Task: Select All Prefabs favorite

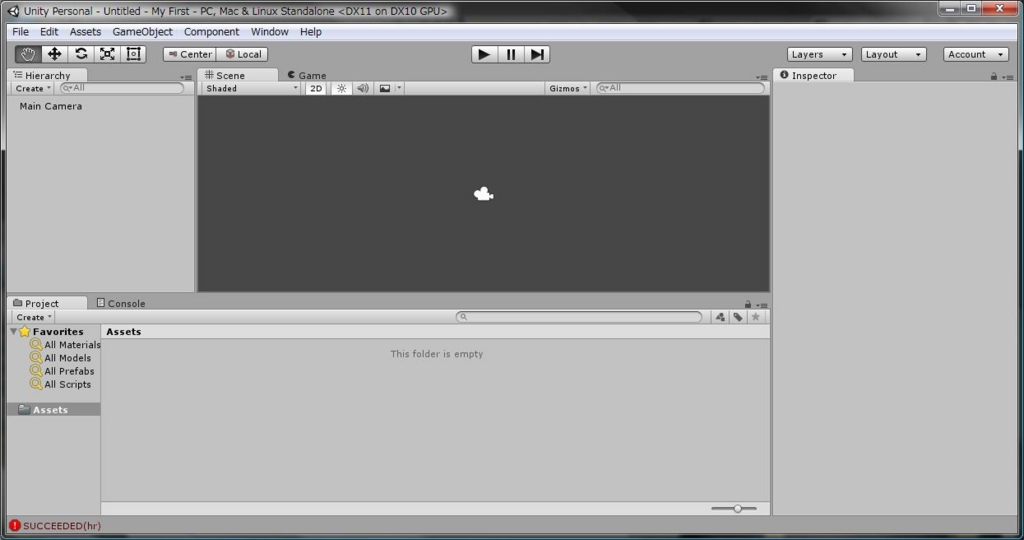Action: coord(62,371)
